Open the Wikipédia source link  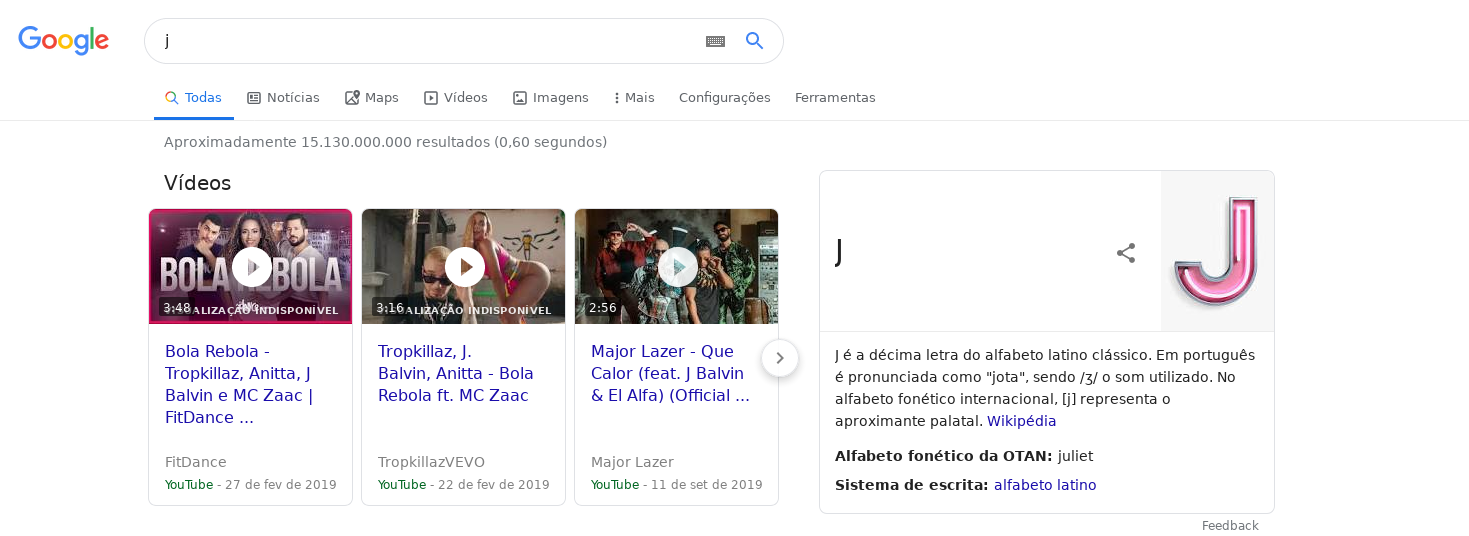pos(1021,421)
